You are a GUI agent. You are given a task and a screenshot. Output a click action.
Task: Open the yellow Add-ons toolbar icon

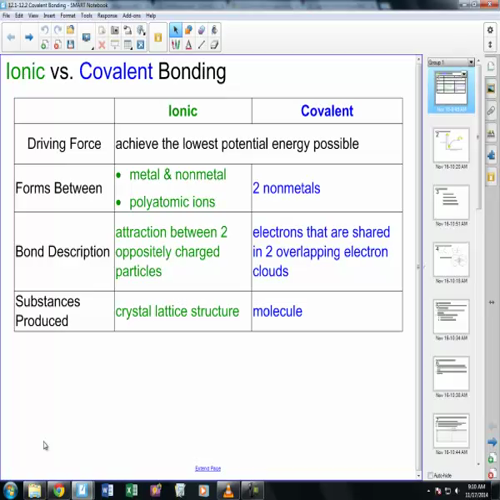click(x=158, y=37)
